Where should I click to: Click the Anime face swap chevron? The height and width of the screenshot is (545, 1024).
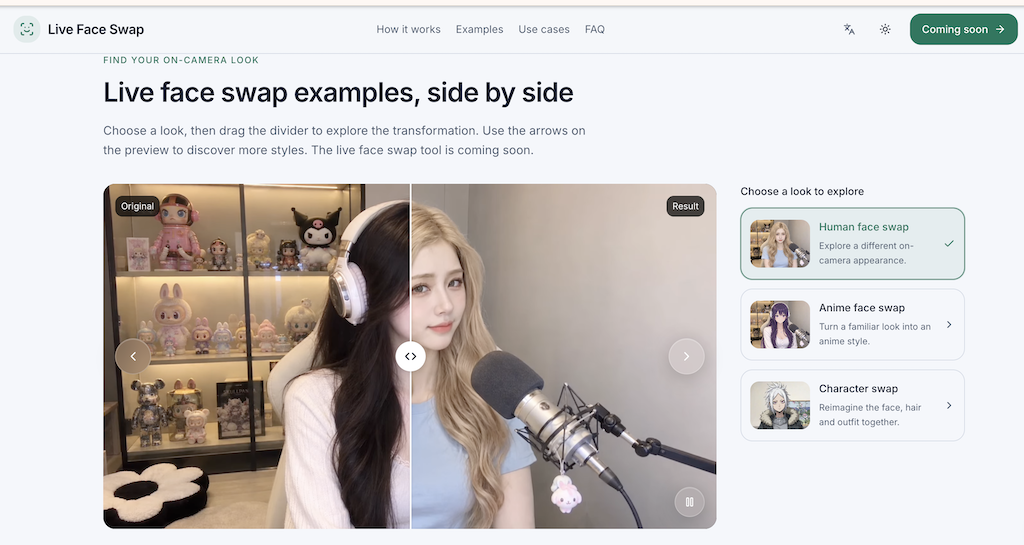tap(949, 324)
